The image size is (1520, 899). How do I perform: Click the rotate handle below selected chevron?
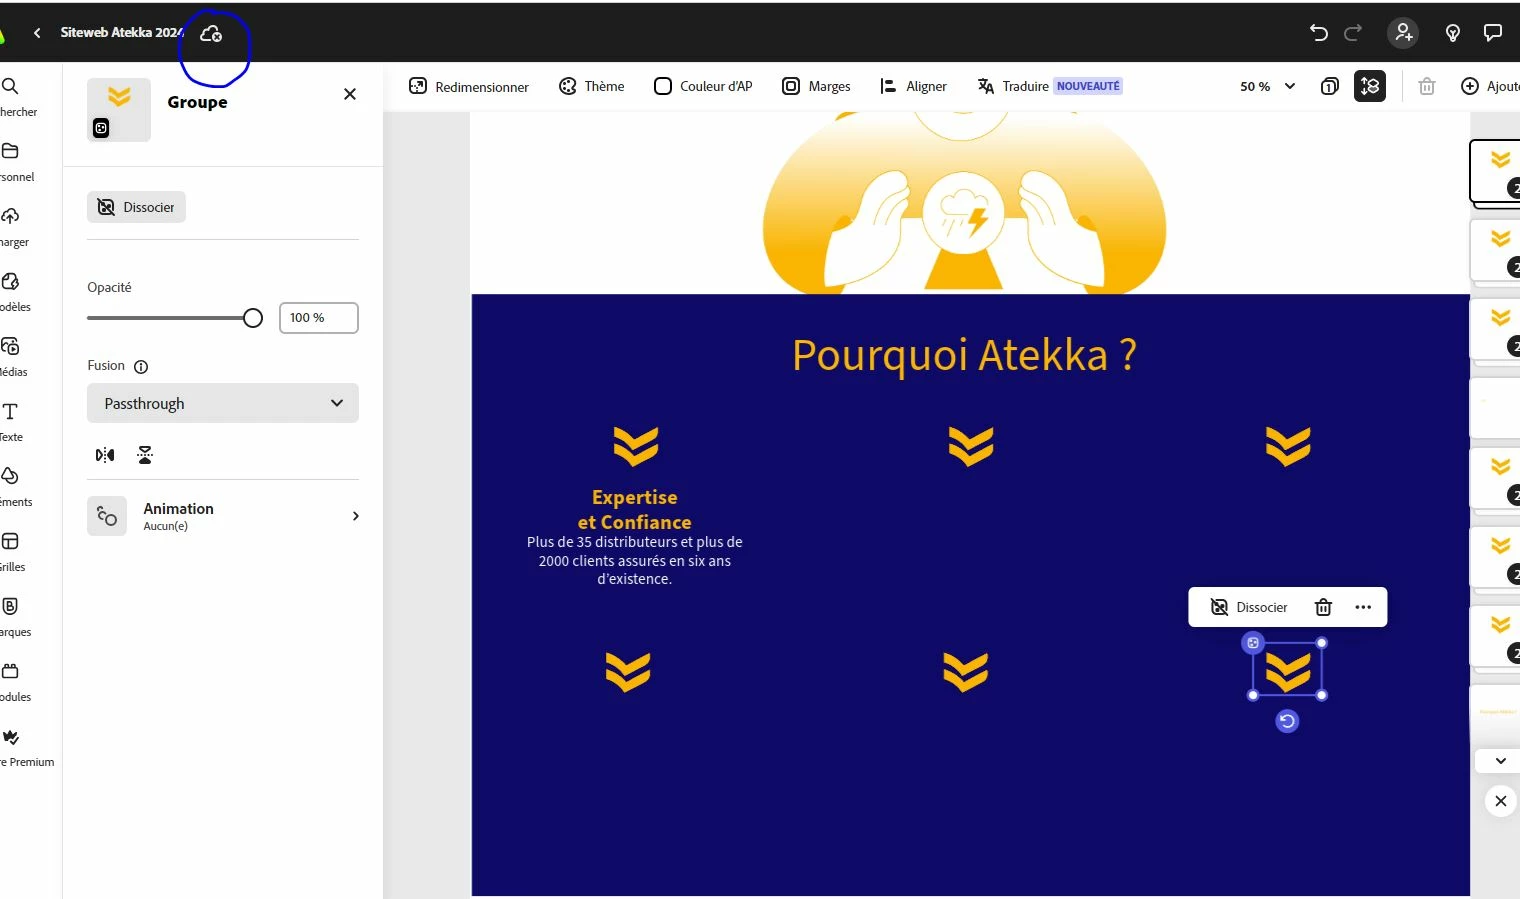click(x=1287, y=721)
